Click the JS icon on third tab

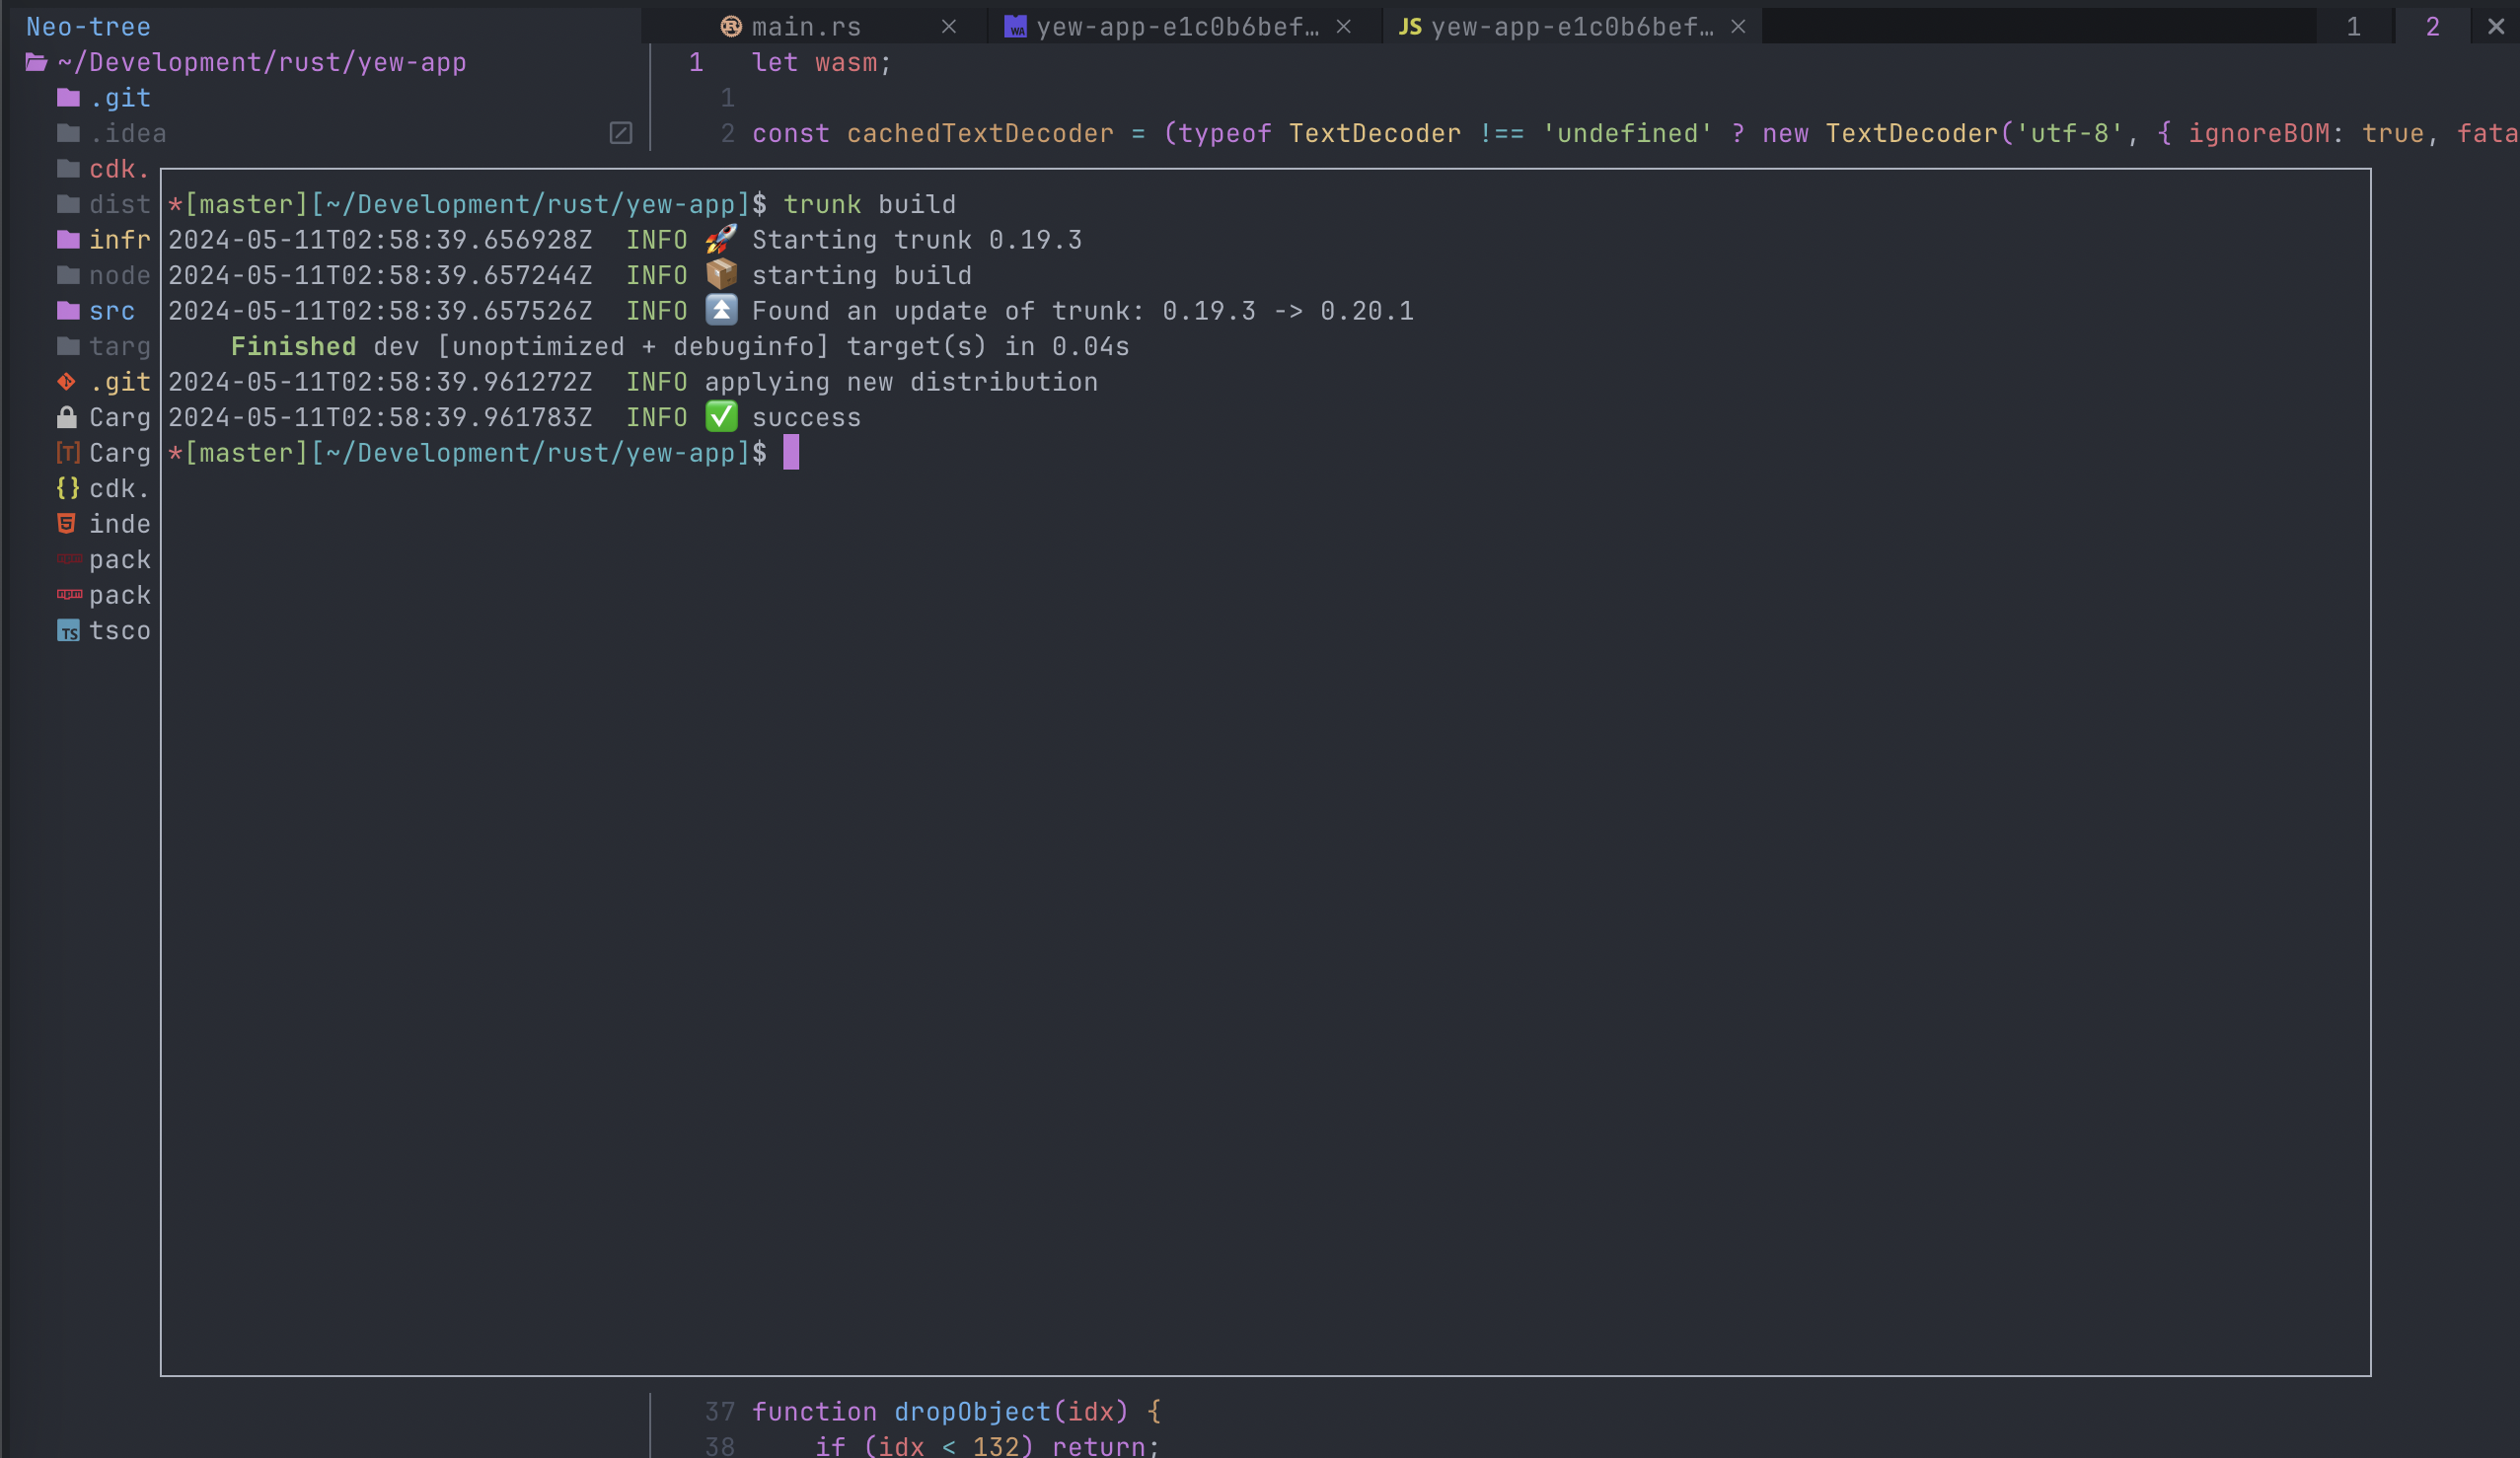1409,27
